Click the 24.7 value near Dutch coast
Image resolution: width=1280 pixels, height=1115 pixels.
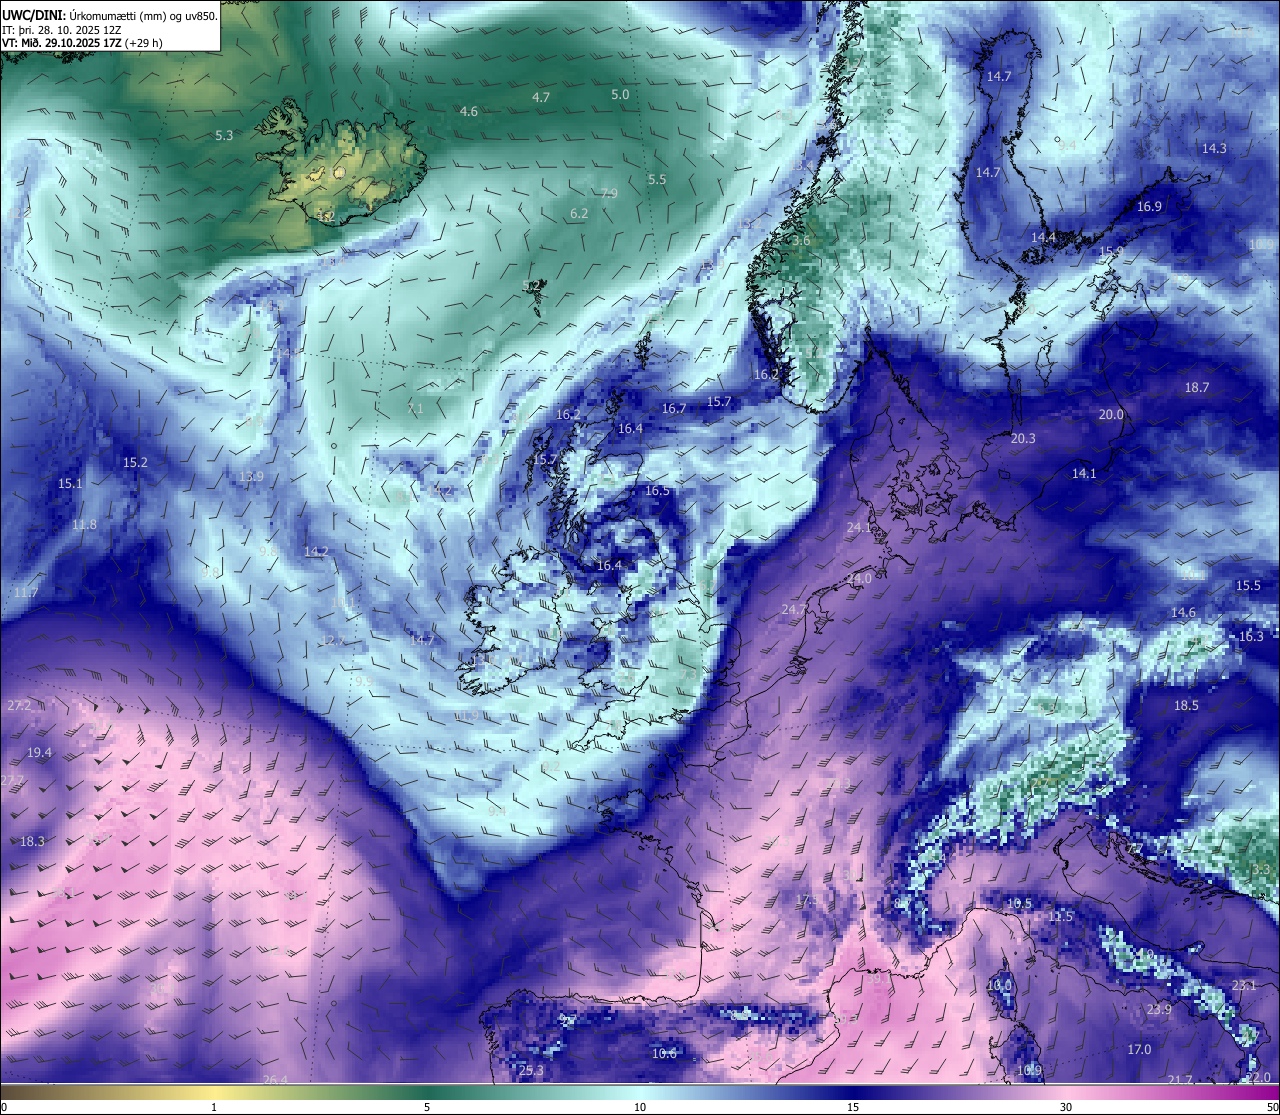click(794, 610)
